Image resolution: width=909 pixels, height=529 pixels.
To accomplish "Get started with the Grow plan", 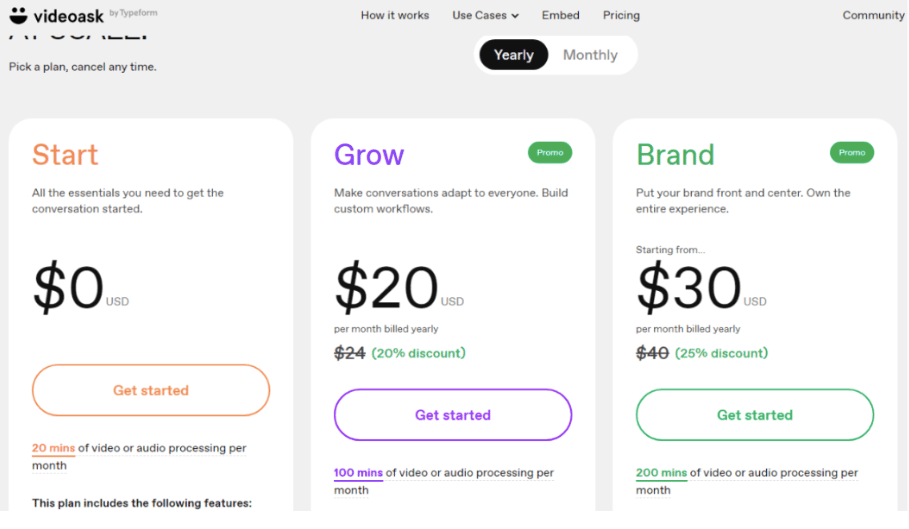I will 453,415.
